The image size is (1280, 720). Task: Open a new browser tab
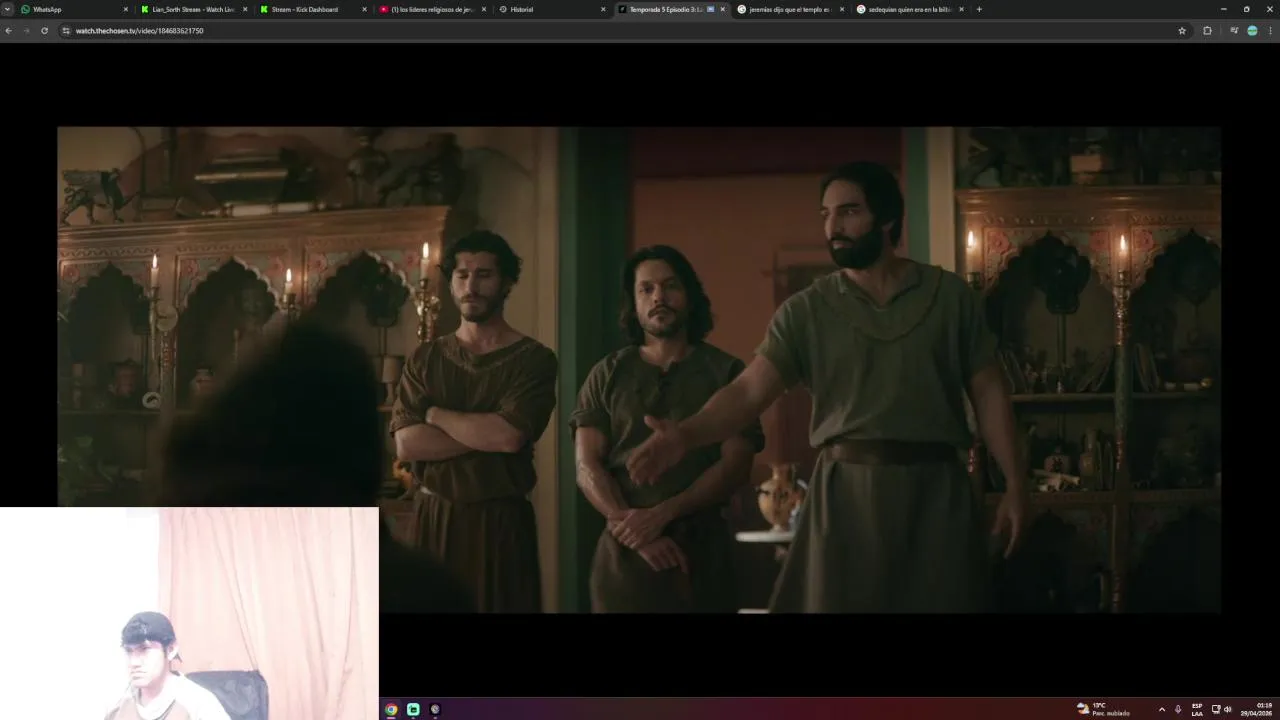point(979,9)
